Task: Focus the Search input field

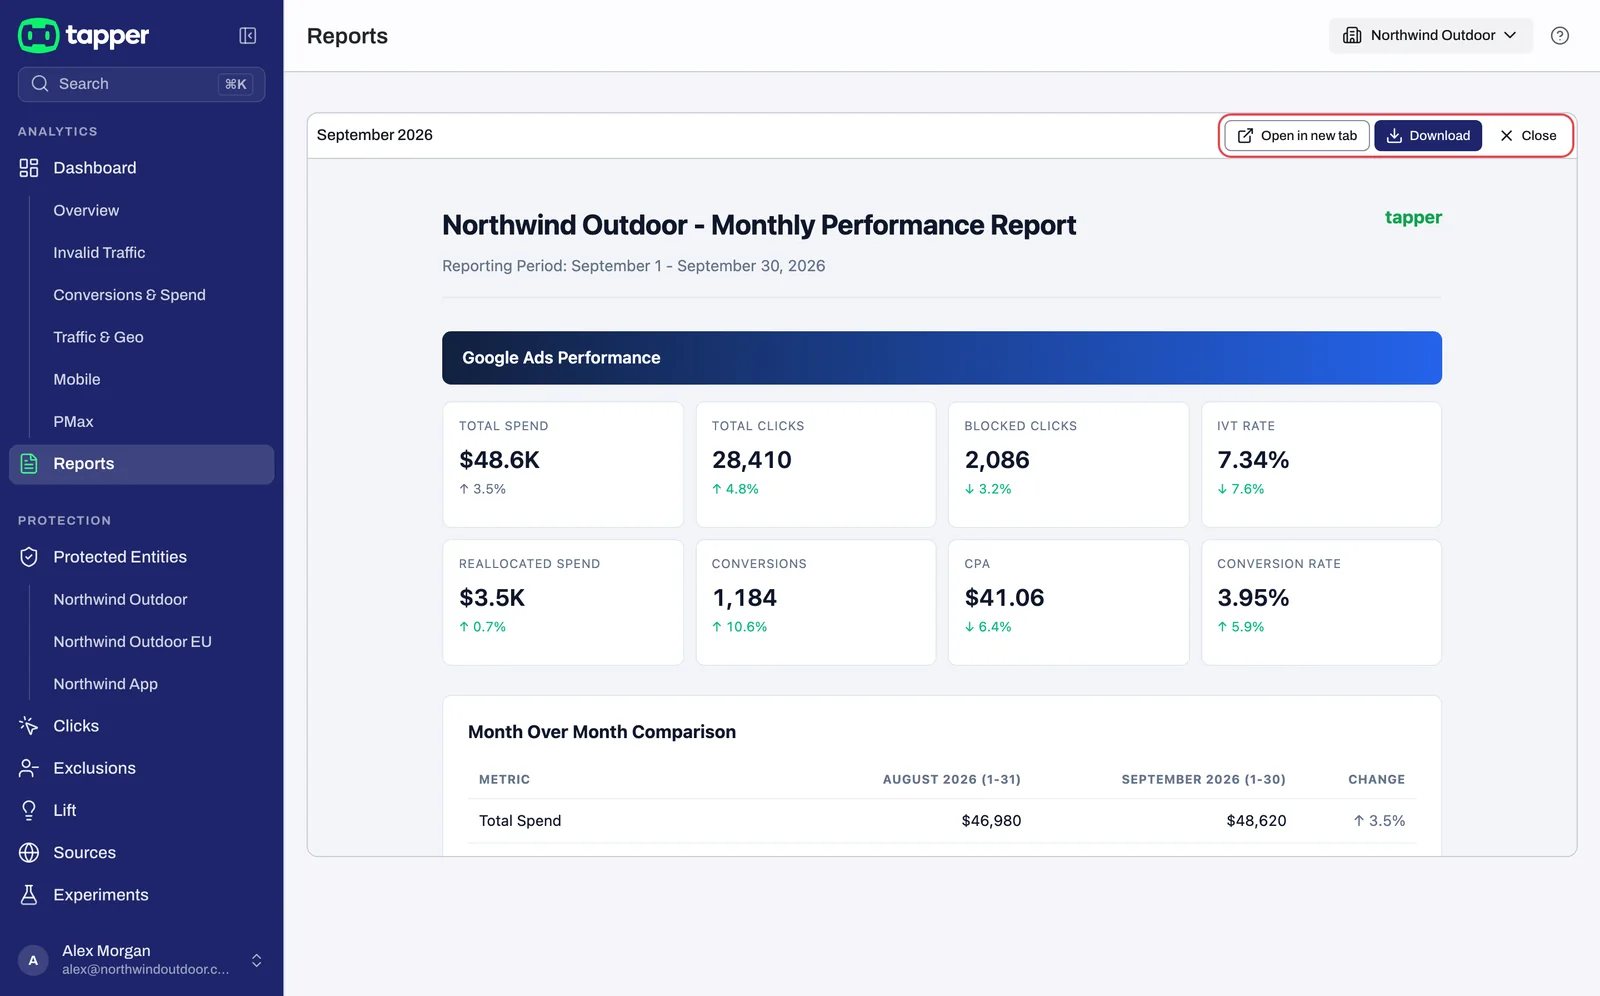Action: click(x=141, y=84)
